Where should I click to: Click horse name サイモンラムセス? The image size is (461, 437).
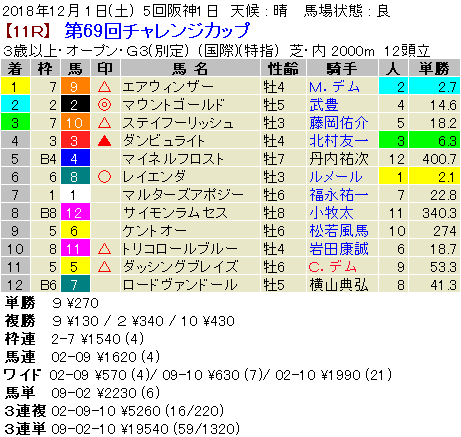pos(175,213)
